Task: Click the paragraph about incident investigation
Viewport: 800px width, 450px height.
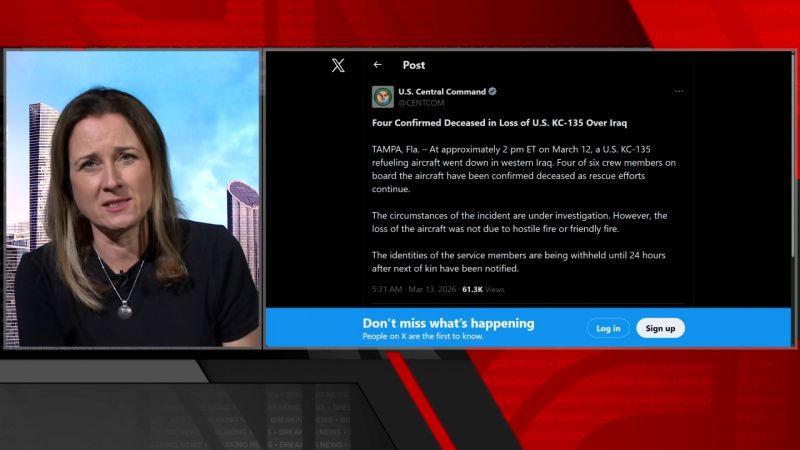Action: [519, 222]
